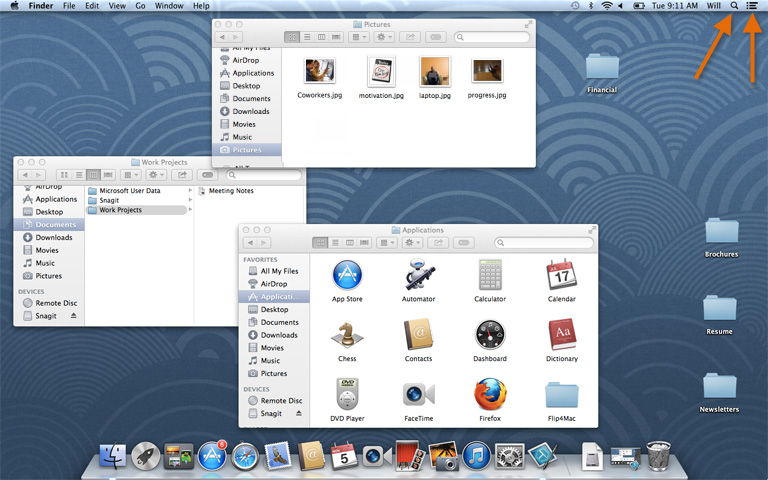This screenshot has width=768, height=480.
Task: Open the Go menu in the menu bar
Action: click(x=140, y=6)
